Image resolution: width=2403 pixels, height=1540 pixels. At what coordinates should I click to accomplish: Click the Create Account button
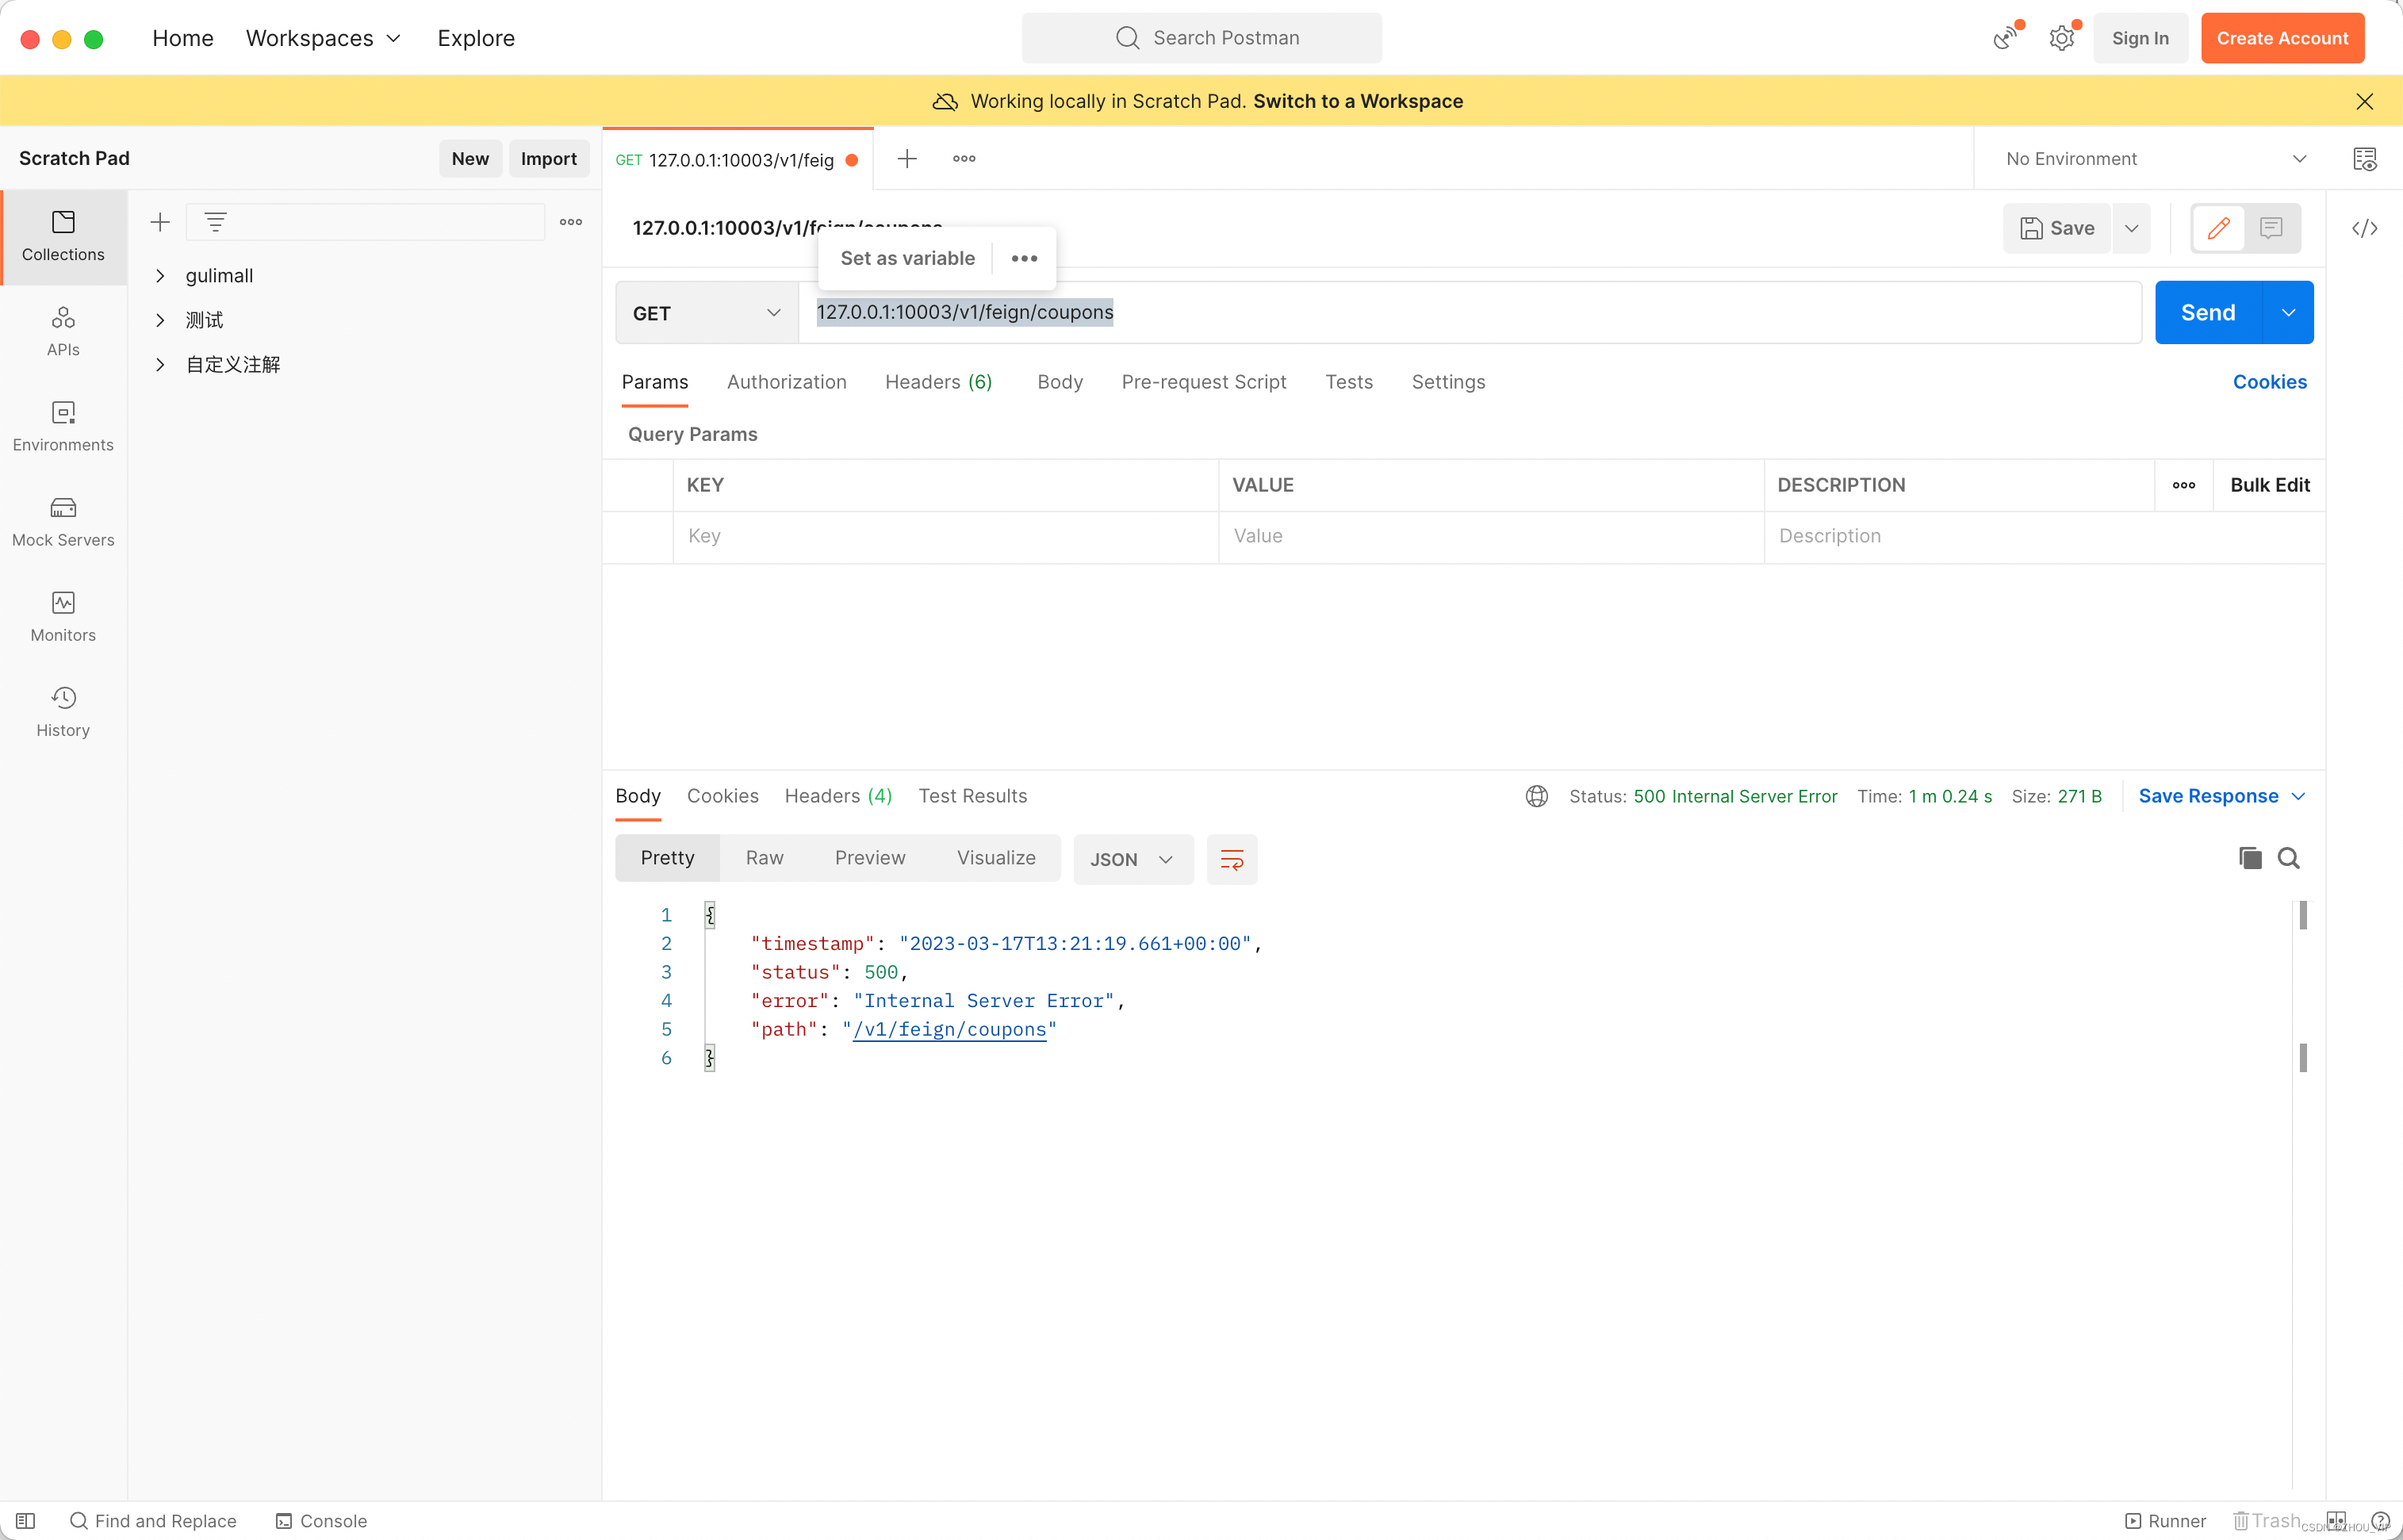(2282, 38)
